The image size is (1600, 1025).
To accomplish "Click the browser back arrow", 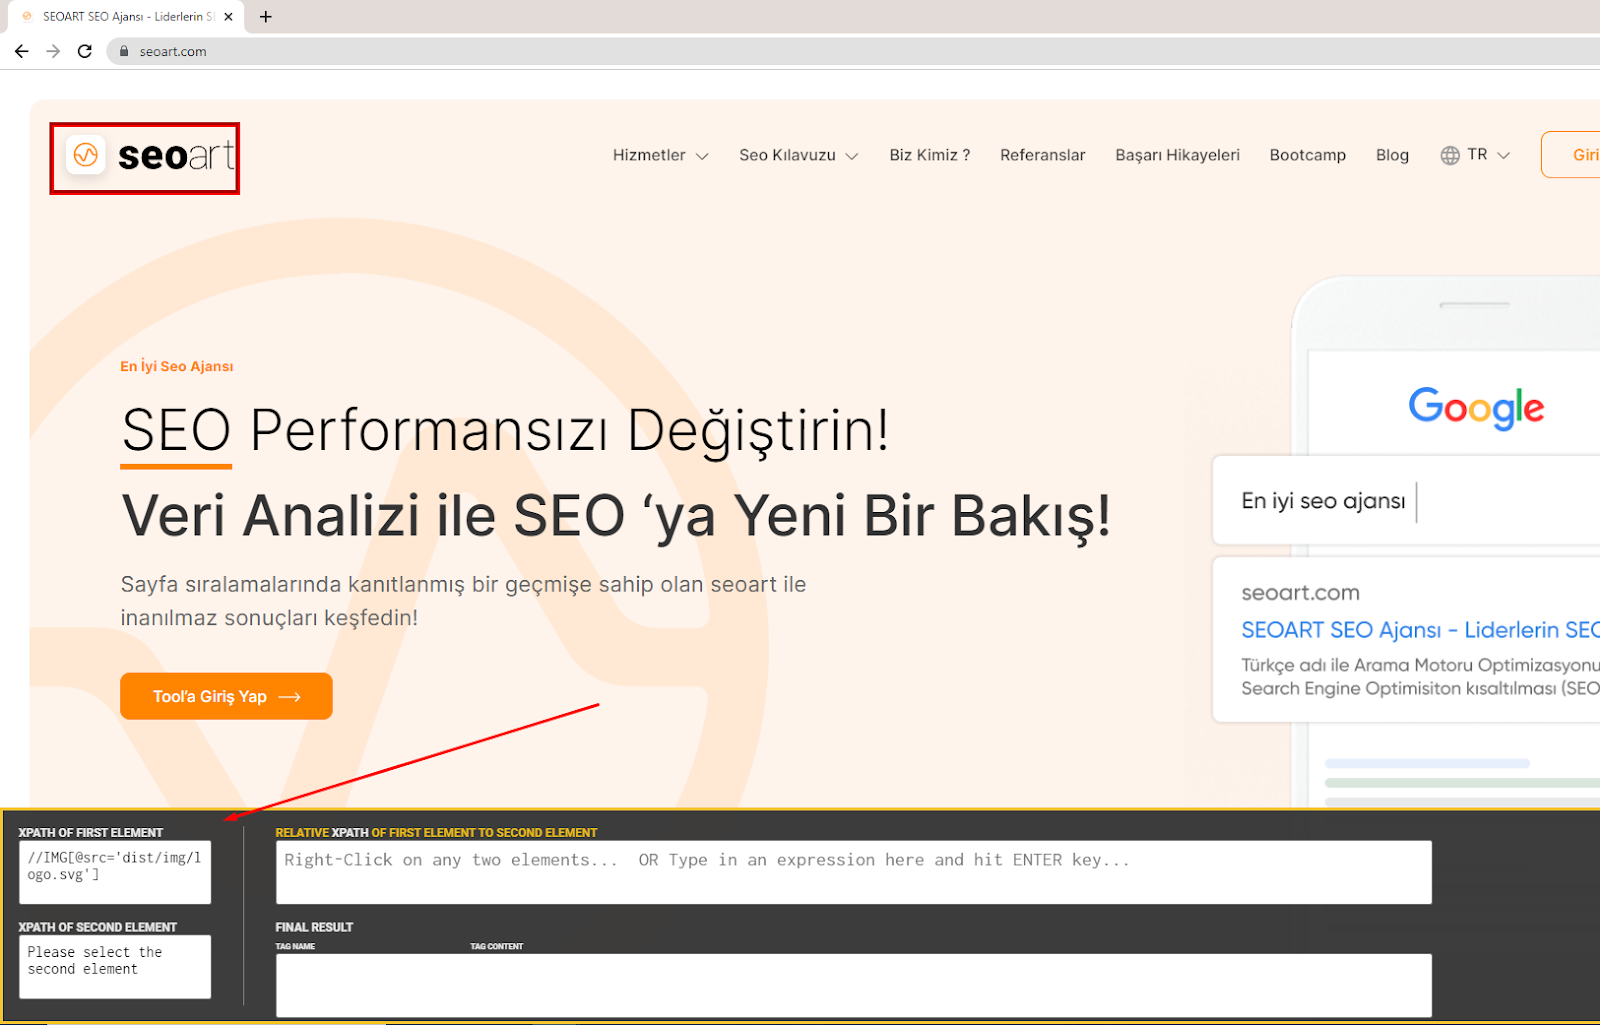I will click(x=21, y=51).
